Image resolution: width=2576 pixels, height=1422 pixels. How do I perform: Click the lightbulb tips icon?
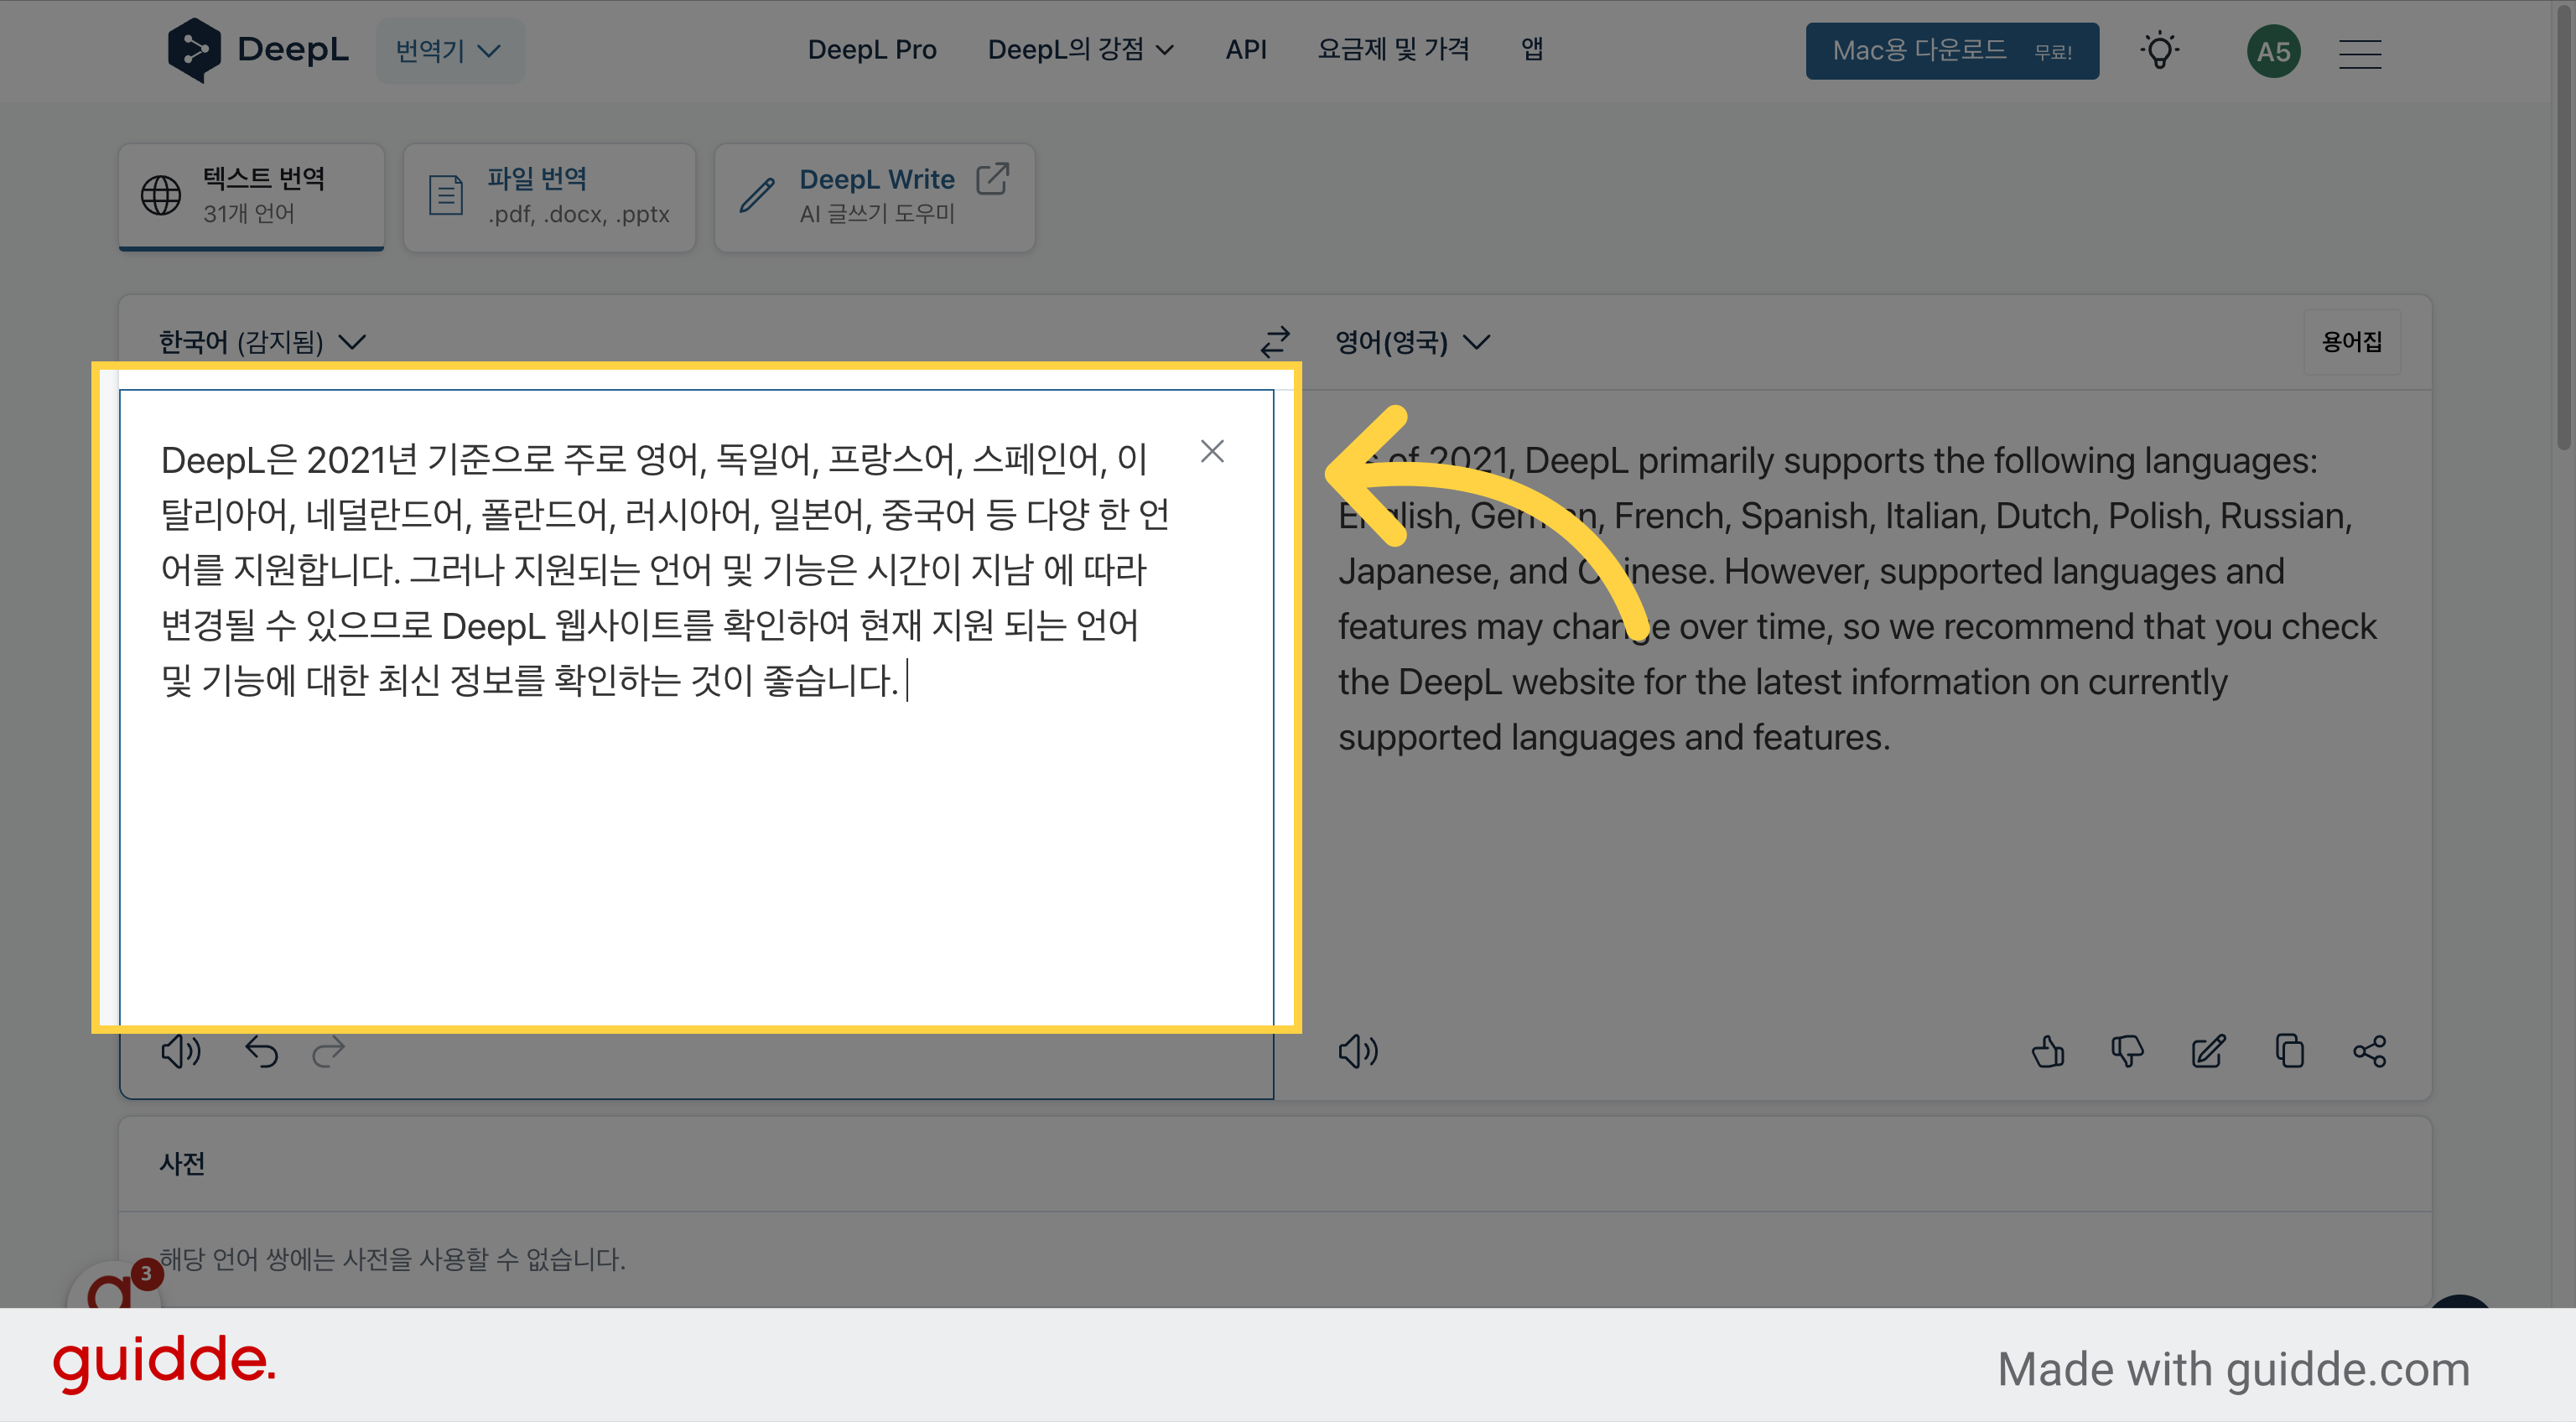coord(2160,51)
